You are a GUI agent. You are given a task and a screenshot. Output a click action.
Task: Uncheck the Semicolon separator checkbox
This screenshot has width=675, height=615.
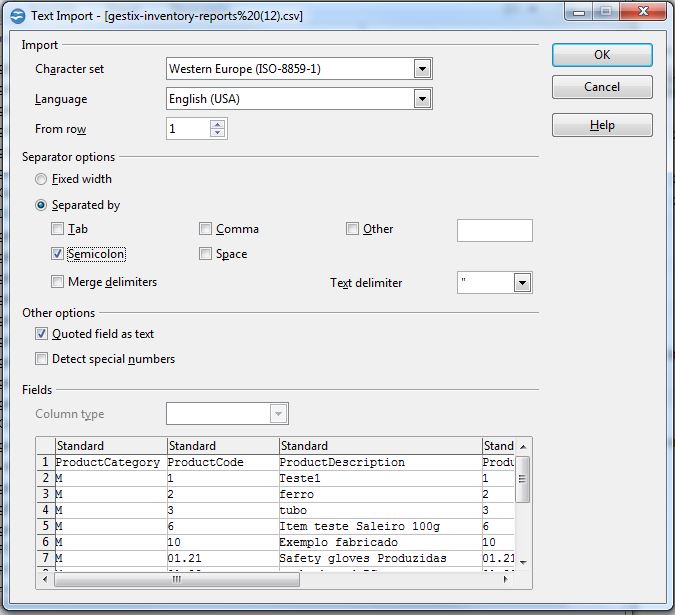coord(57,254)
